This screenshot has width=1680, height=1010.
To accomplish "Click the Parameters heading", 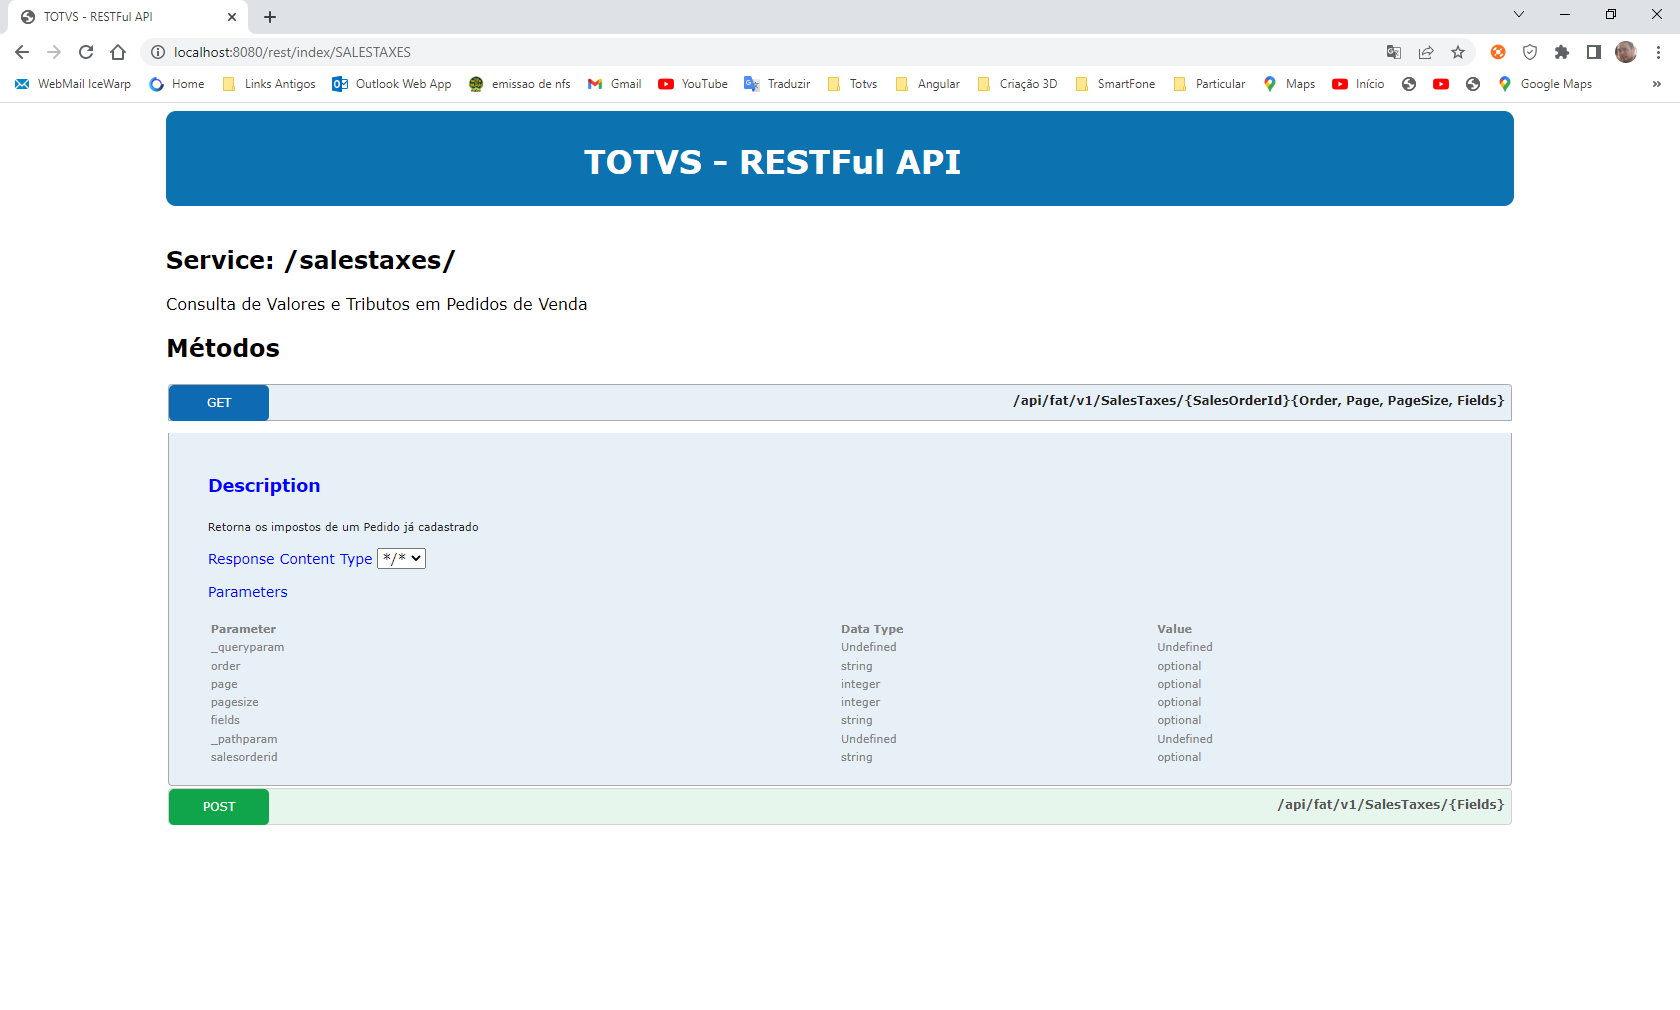I will click(248, 592).
